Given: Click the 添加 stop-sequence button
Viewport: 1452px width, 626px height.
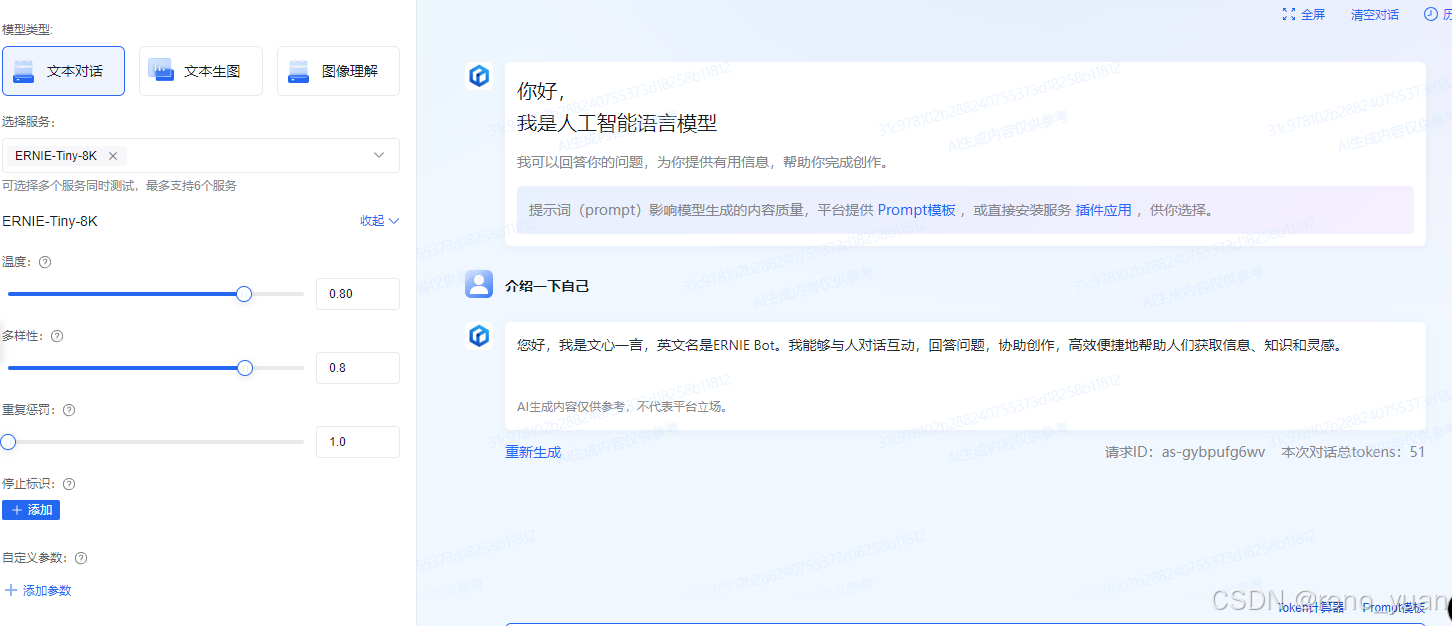Looking at the screenshot, I should pos(31,510).
